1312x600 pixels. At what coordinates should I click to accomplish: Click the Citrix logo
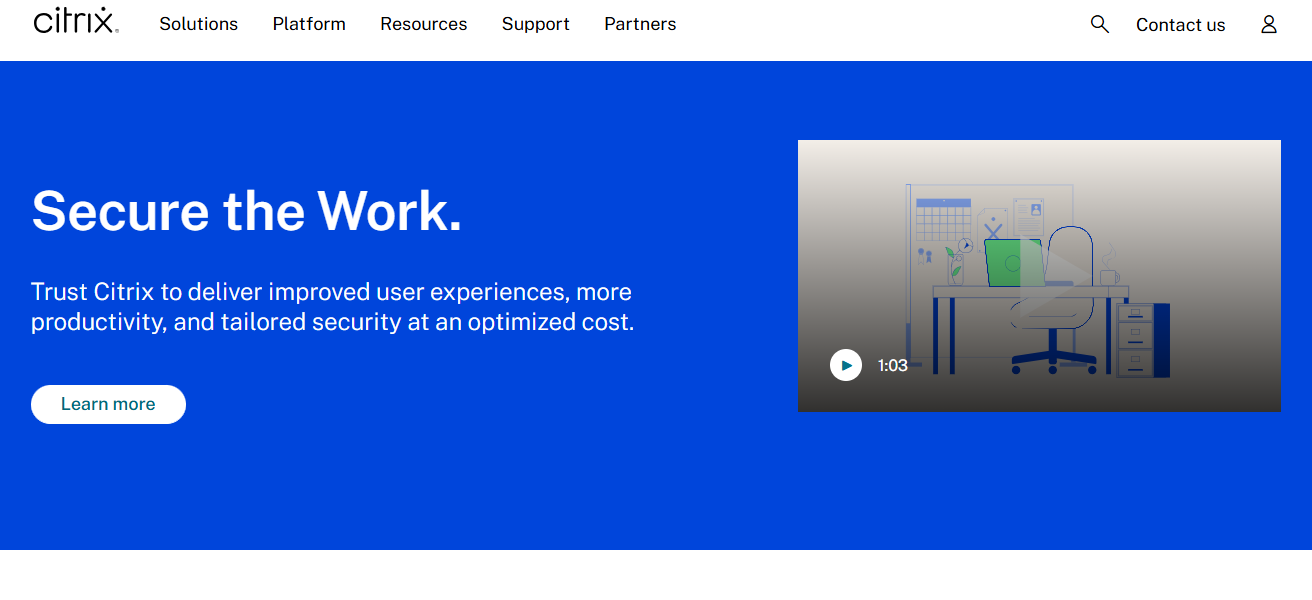tap(76, 22)
